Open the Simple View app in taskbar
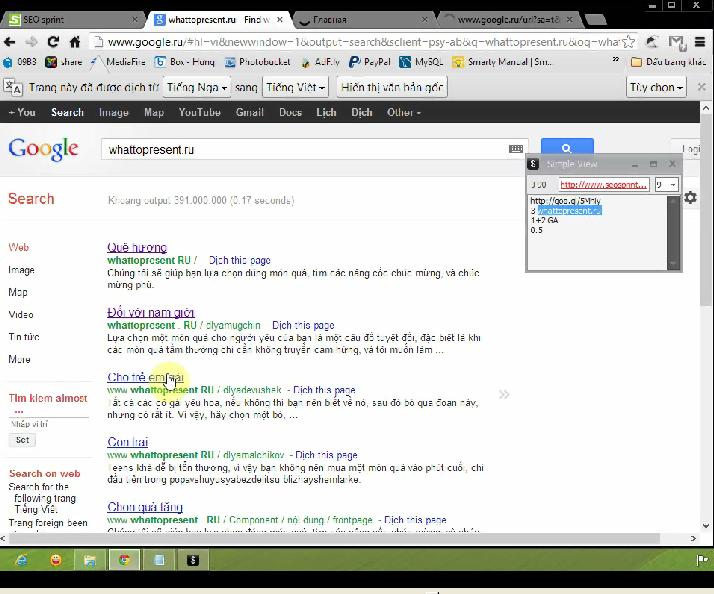The height and width of the screenshot is (594, 714). [193, 560]
